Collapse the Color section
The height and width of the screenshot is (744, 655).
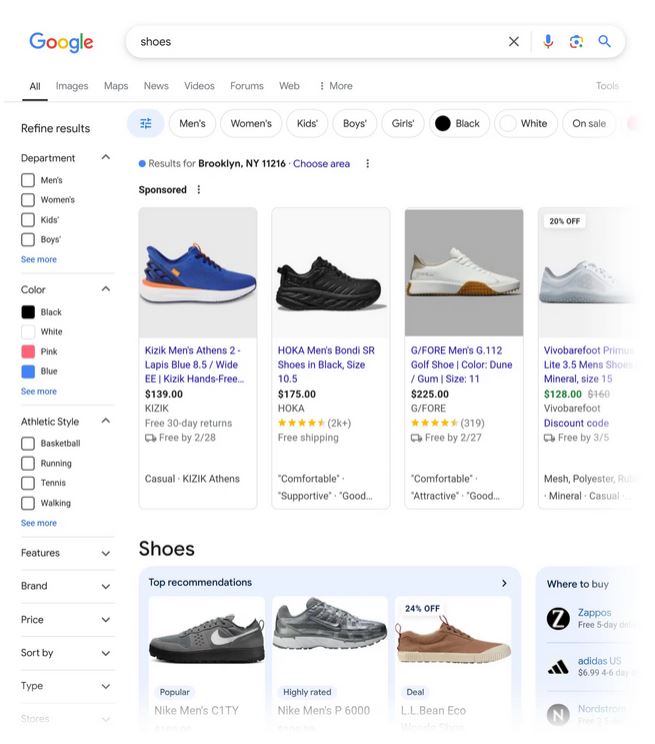coord(106,289)
